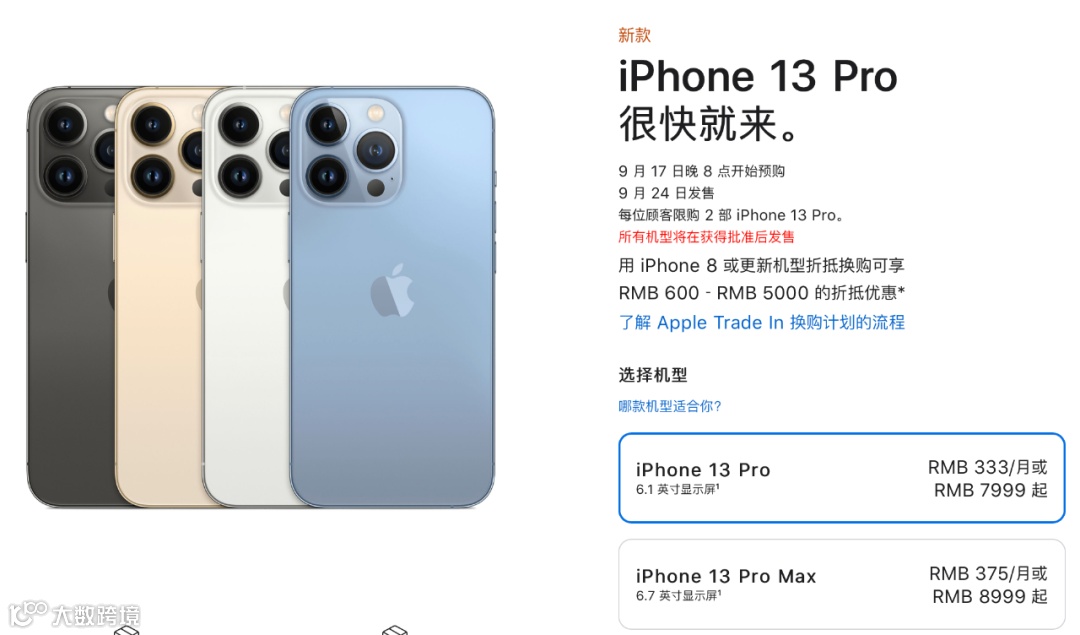Click the LiDAR sensor dot on the blue iPhone
The image size is (1080, 635).
[375, 187]
